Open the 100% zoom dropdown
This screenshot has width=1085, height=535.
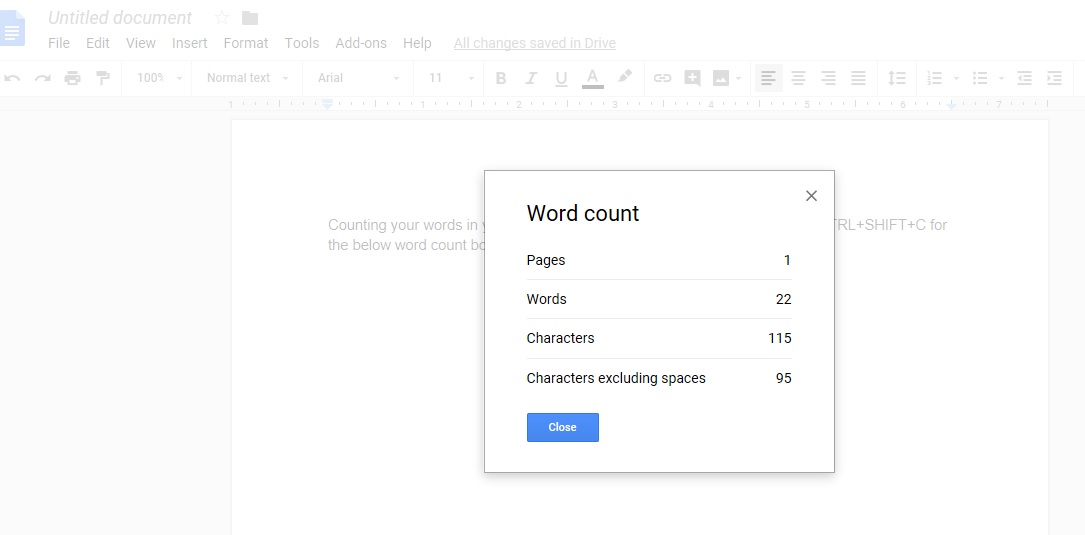159,78
